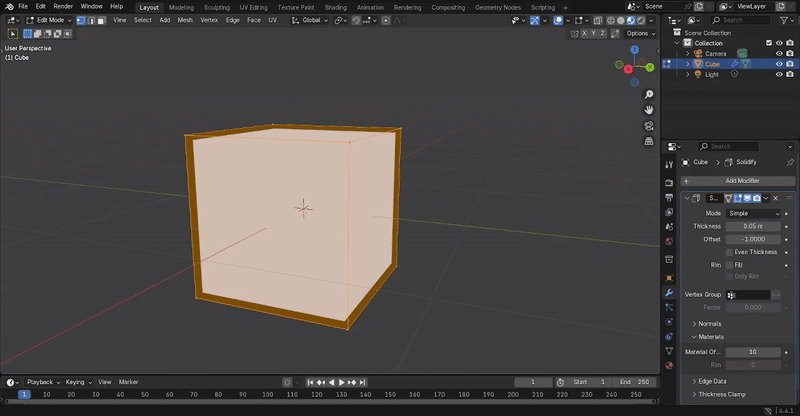The image size is (800, 416).
Task: Pin the properties editor context
Action: pos(790,162)
